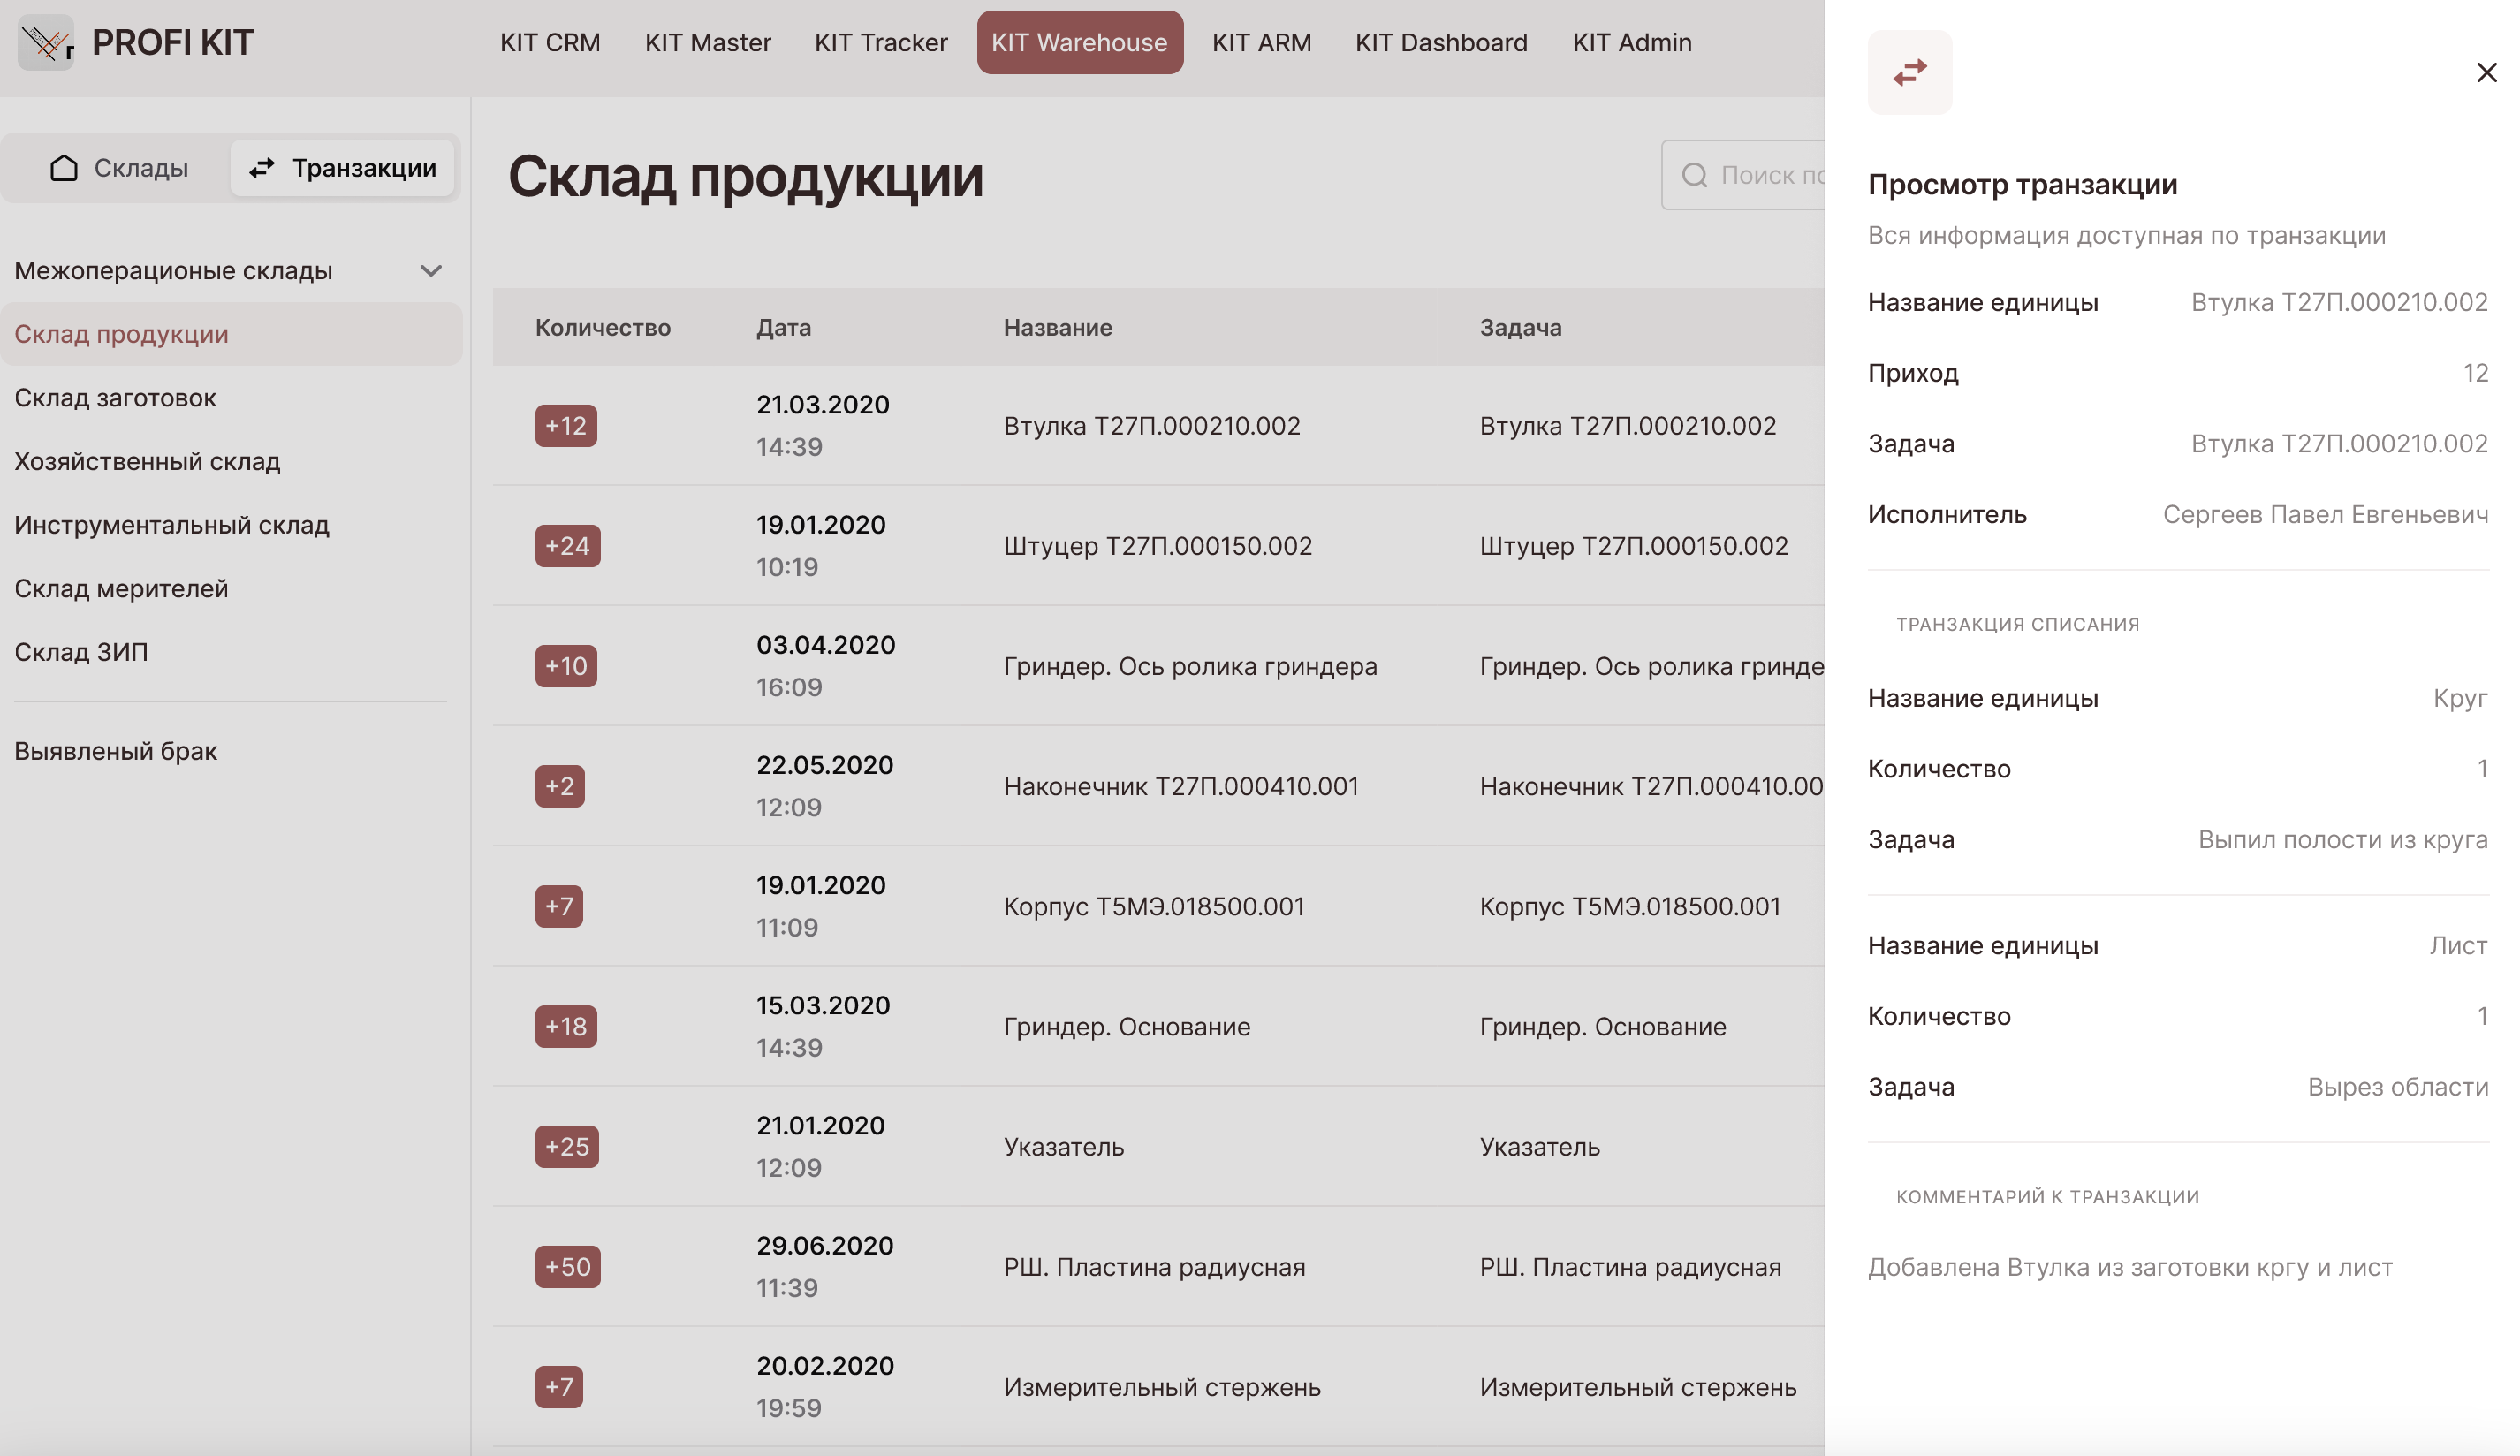Open the Выявленый брак link

pyautogui.click(x=115, y=751)
